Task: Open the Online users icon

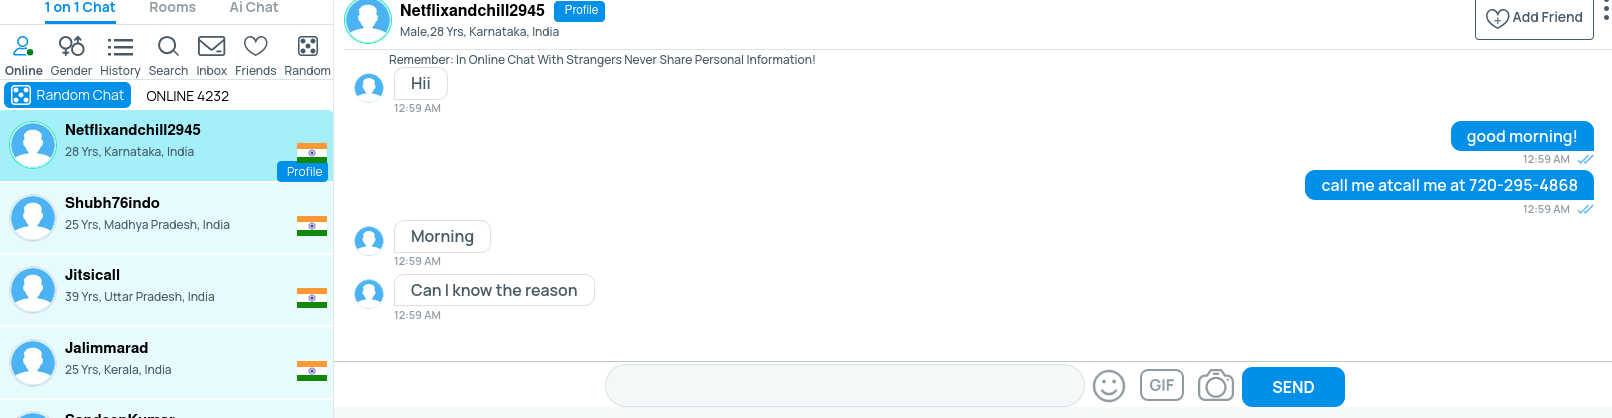Action: click(x=23, y=46)
